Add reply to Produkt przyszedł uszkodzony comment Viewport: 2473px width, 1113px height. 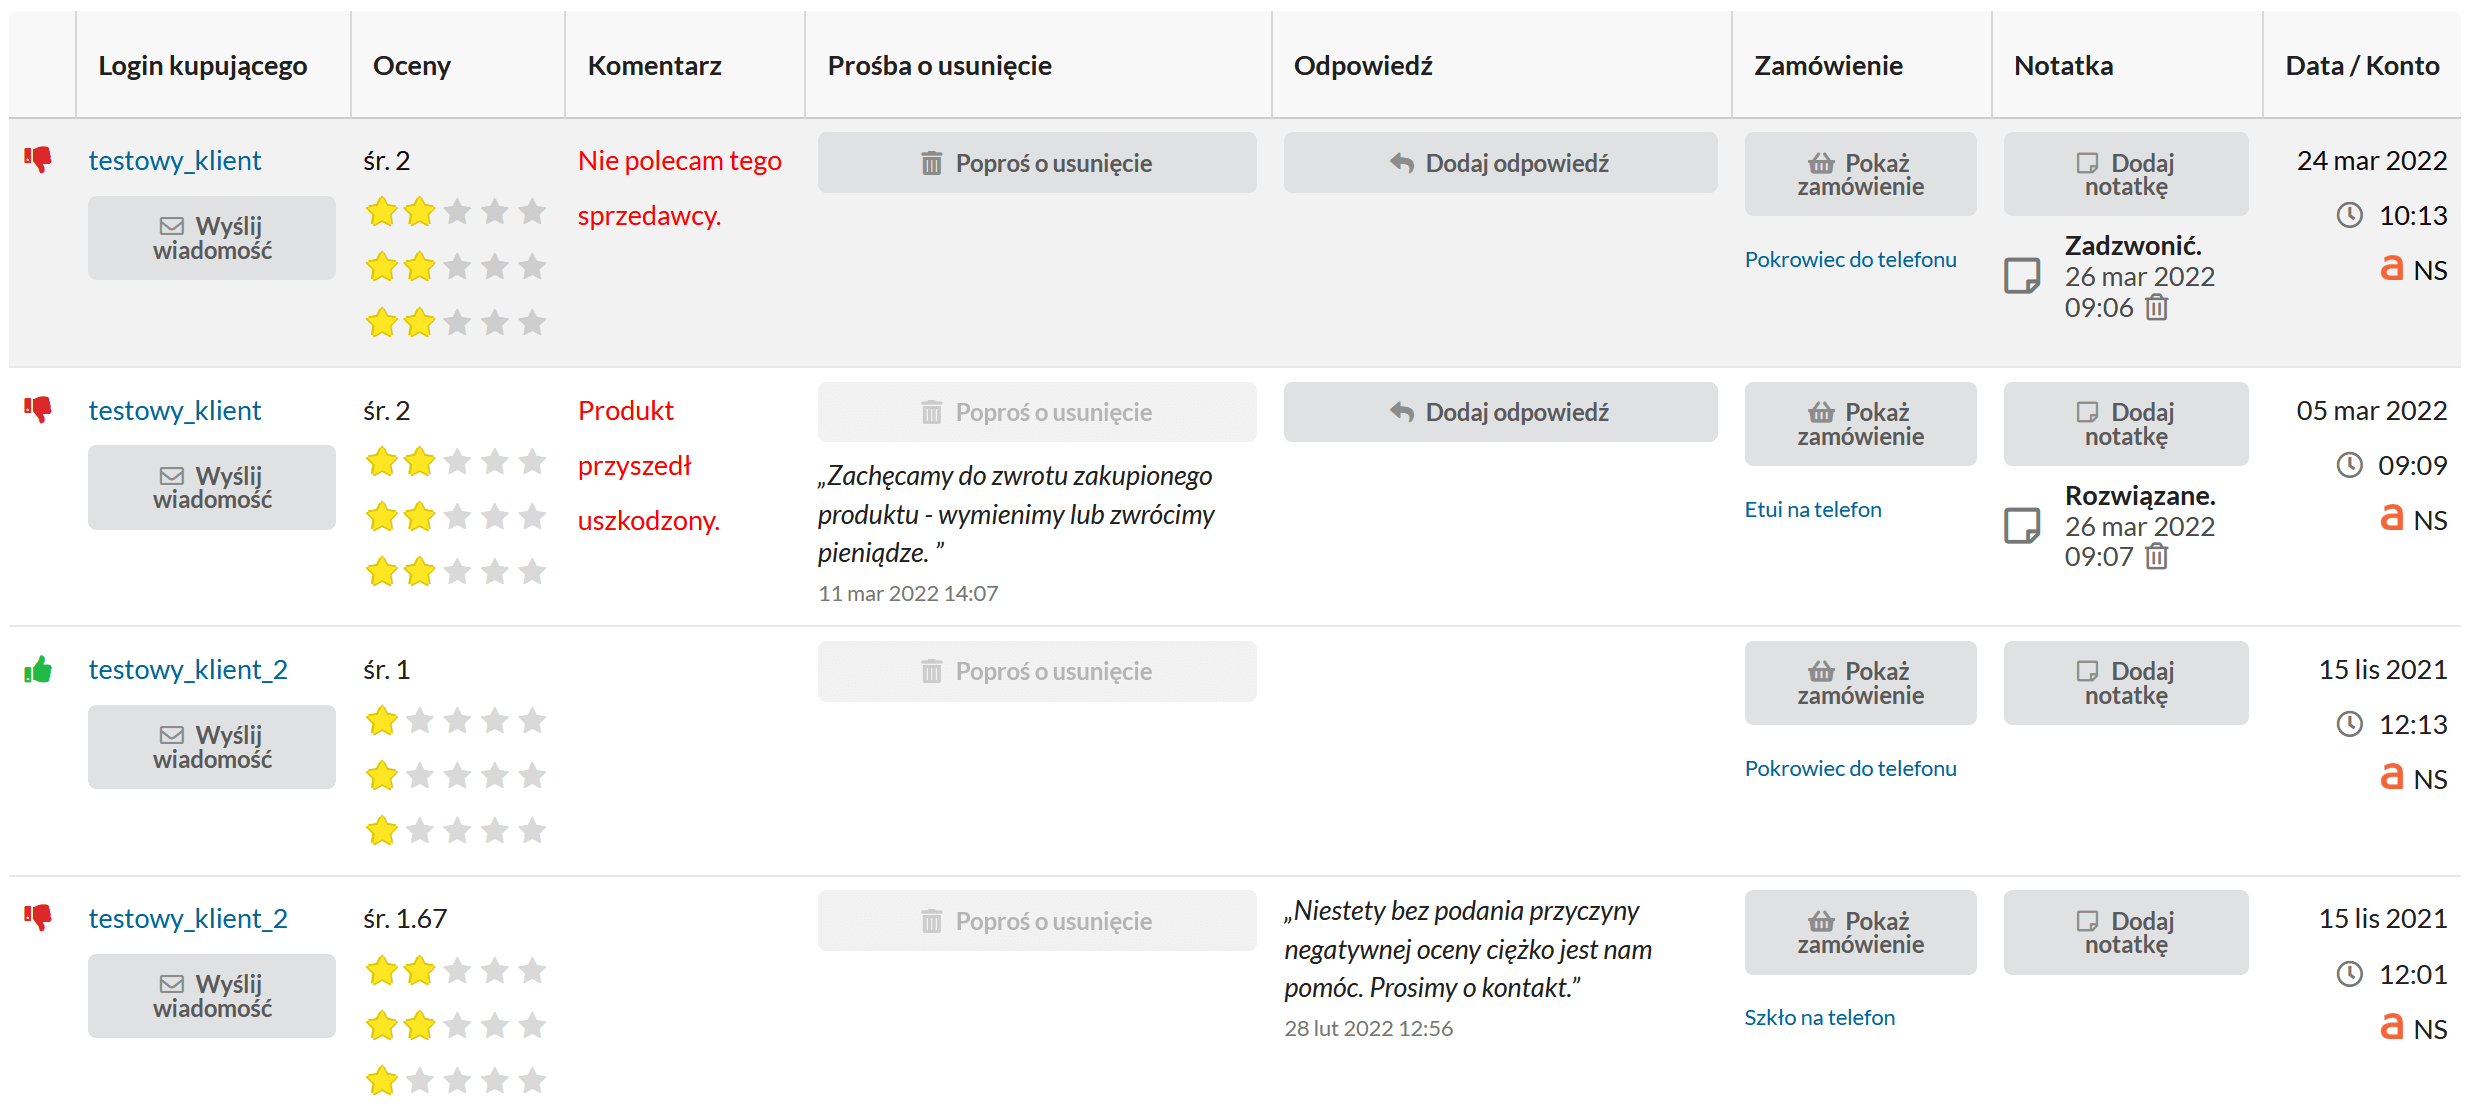(x=1499, y=412)
